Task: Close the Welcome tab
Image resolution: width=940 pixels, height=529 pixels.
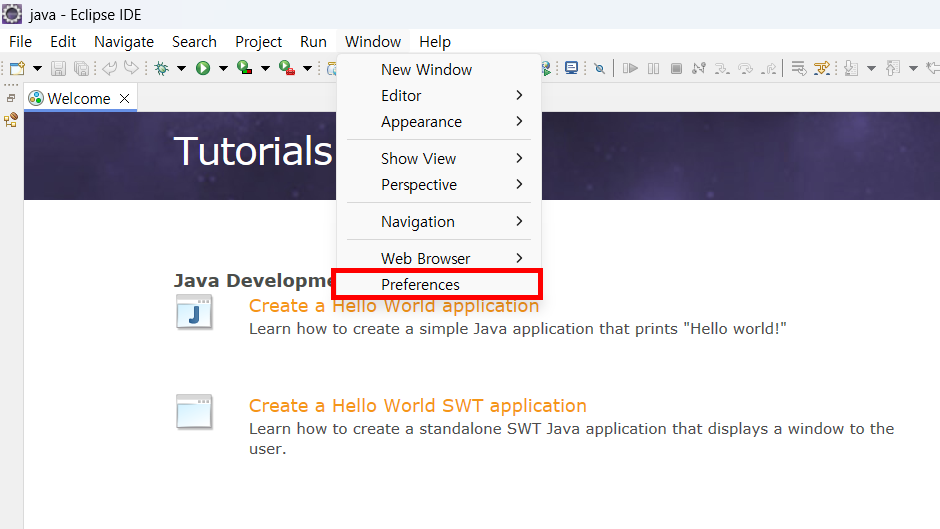Action: coord(125,98)
